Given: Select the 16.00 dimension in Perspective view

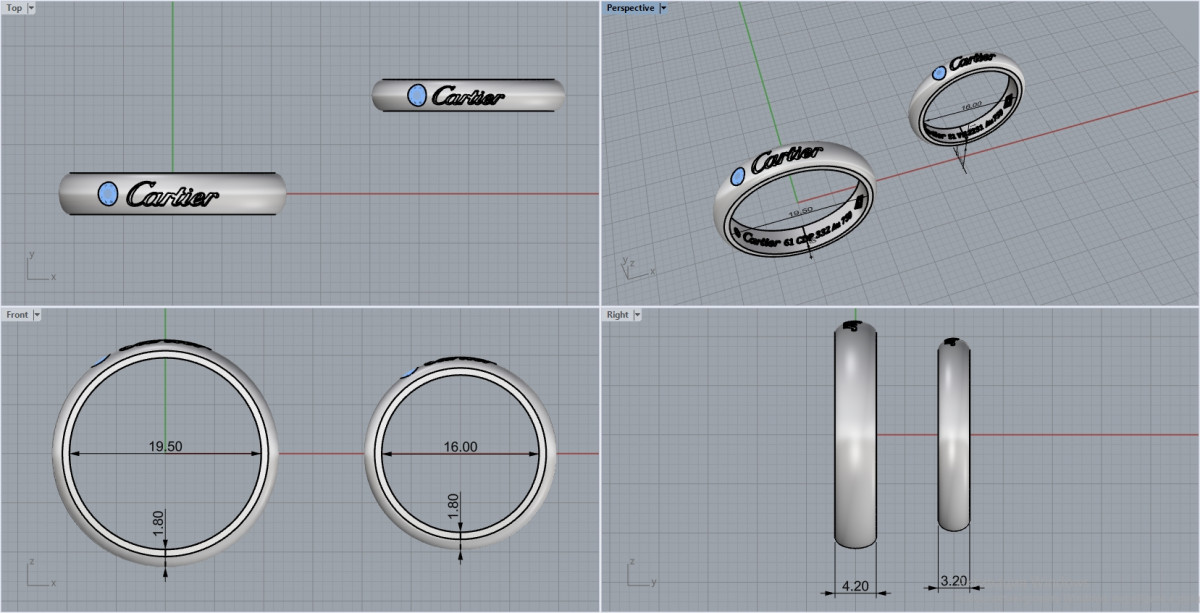Looking at the screenshot, I should tap(971, 104).
